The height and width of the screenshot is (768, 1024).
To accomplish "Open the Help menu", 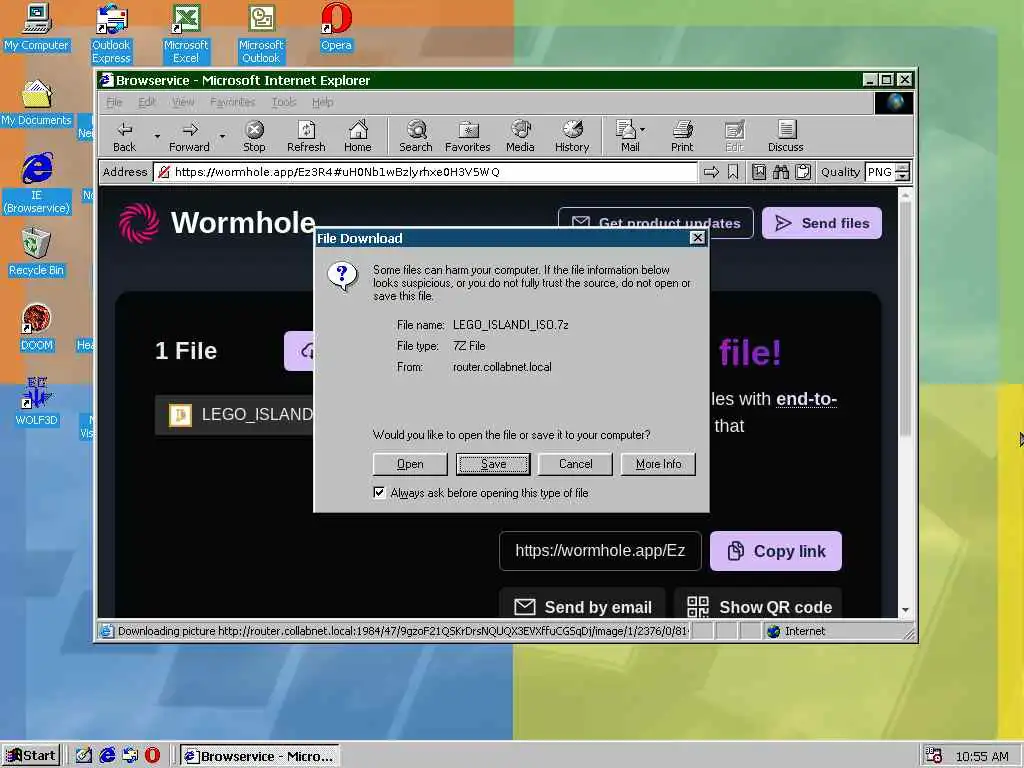I will (x=323, y=103).
